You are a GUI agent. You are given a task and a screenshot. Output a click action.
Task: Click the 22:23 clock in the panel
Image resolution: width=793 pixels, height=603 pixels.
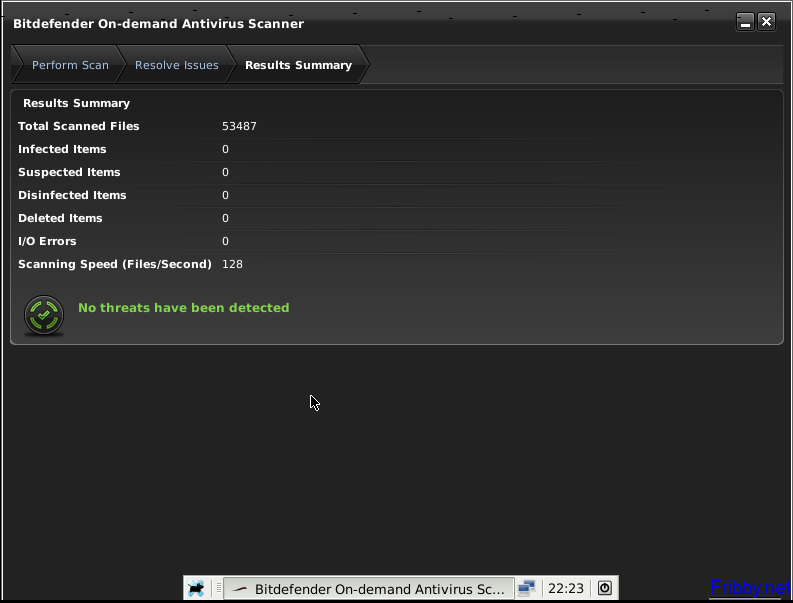coord(566,589)
